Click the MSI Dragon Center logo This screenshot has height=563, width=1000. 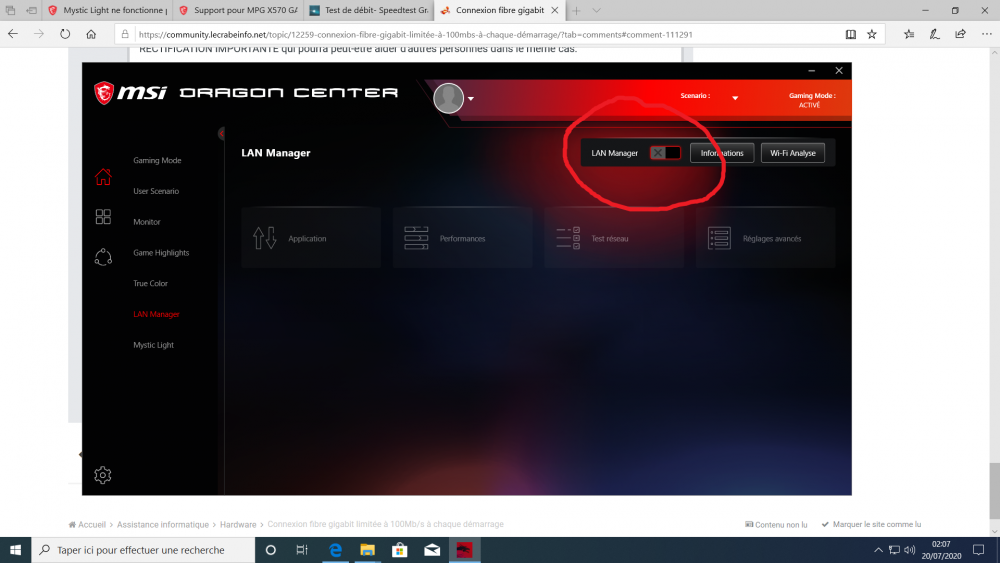(x=246, y=92)
